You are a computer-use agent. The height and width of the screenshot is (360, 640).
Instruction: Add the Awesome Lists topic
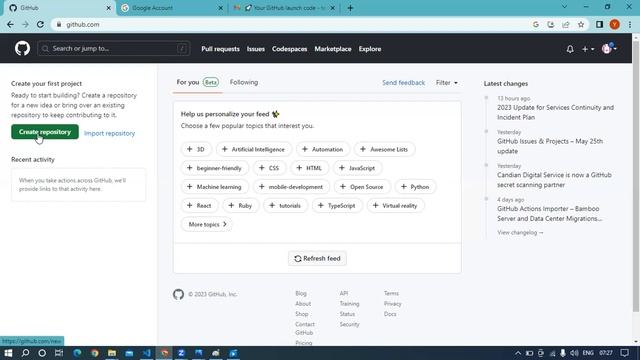click(384, 149)
